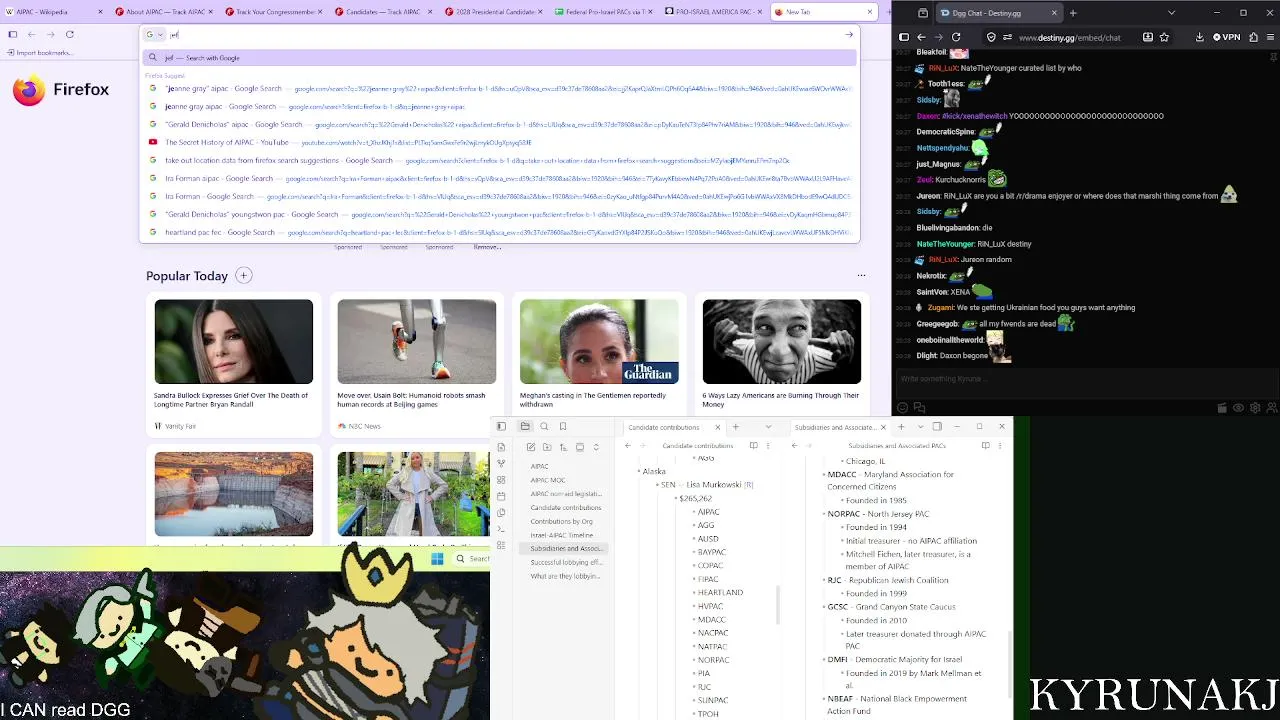Toggle reading view in Subsidiaries pane
This screenshot has height=720, width=1280.
click(x=985, y=446)
